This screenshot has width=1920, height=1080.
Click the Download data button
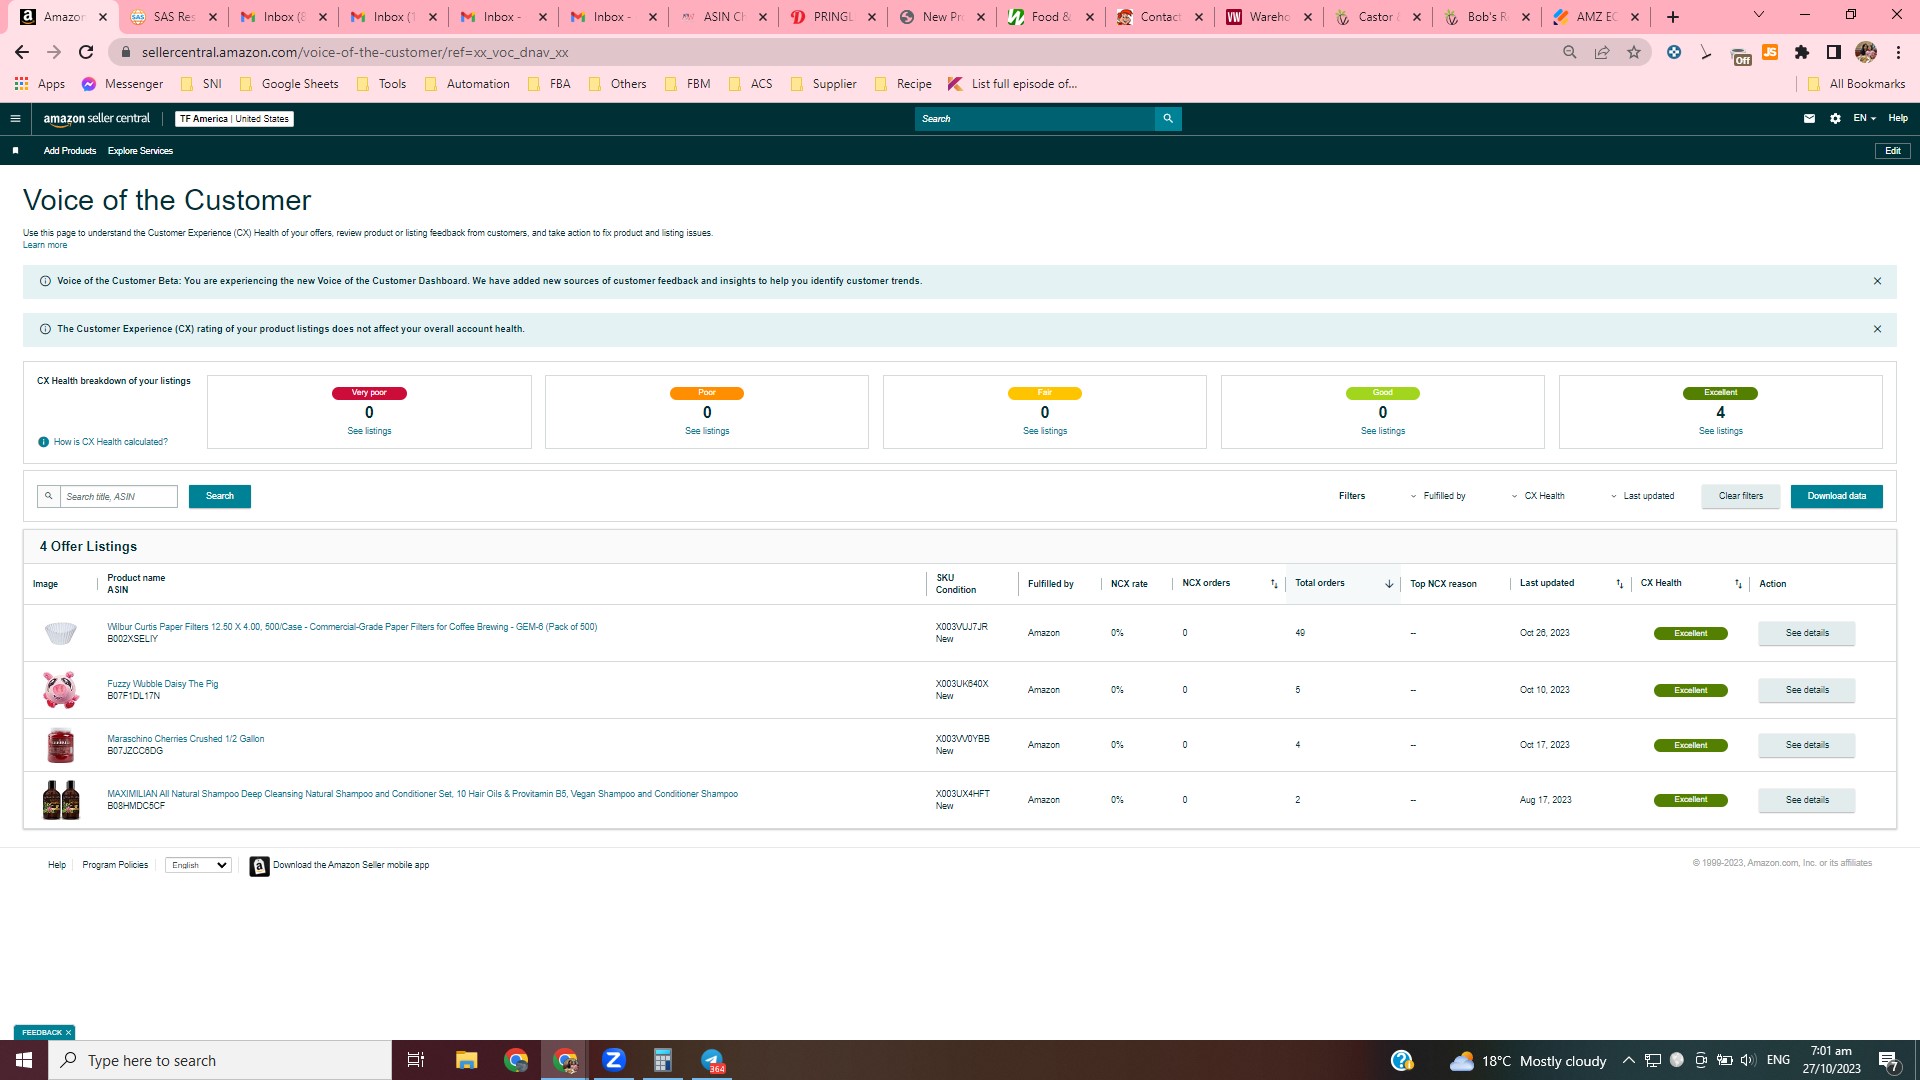pyautogui.click(x=1836, y=497)
